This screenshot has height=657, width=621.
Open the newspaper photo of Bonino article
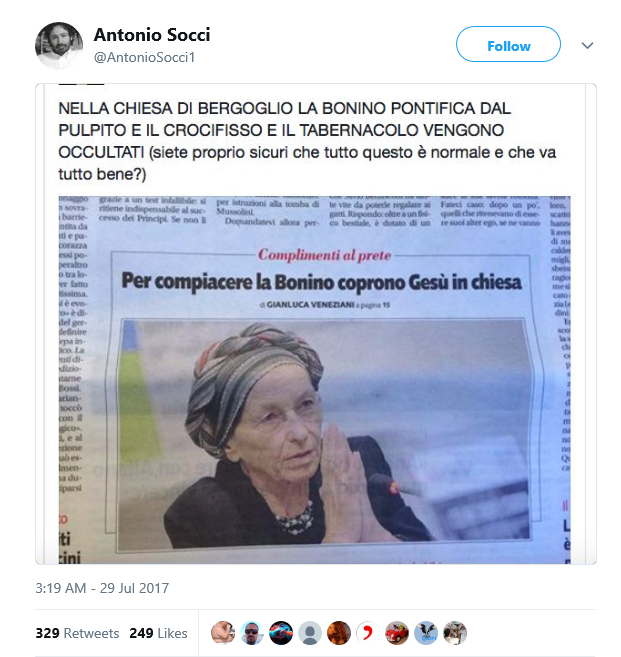coord(314,380)
